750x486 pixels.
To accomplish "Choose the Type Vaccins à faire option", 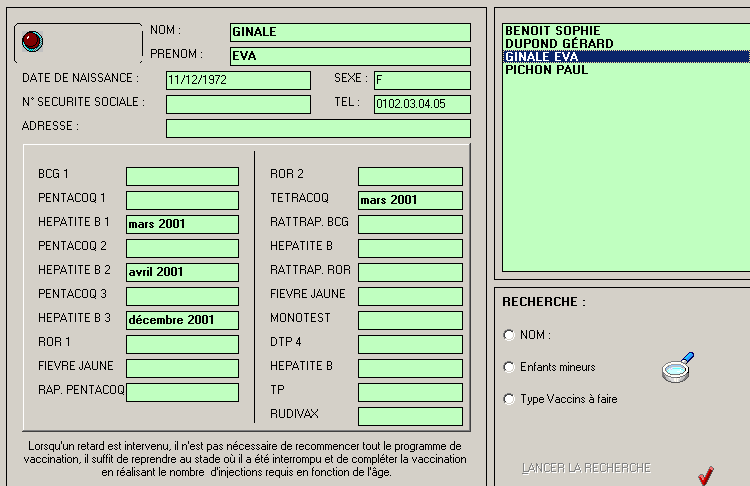I will coord(509,399).
